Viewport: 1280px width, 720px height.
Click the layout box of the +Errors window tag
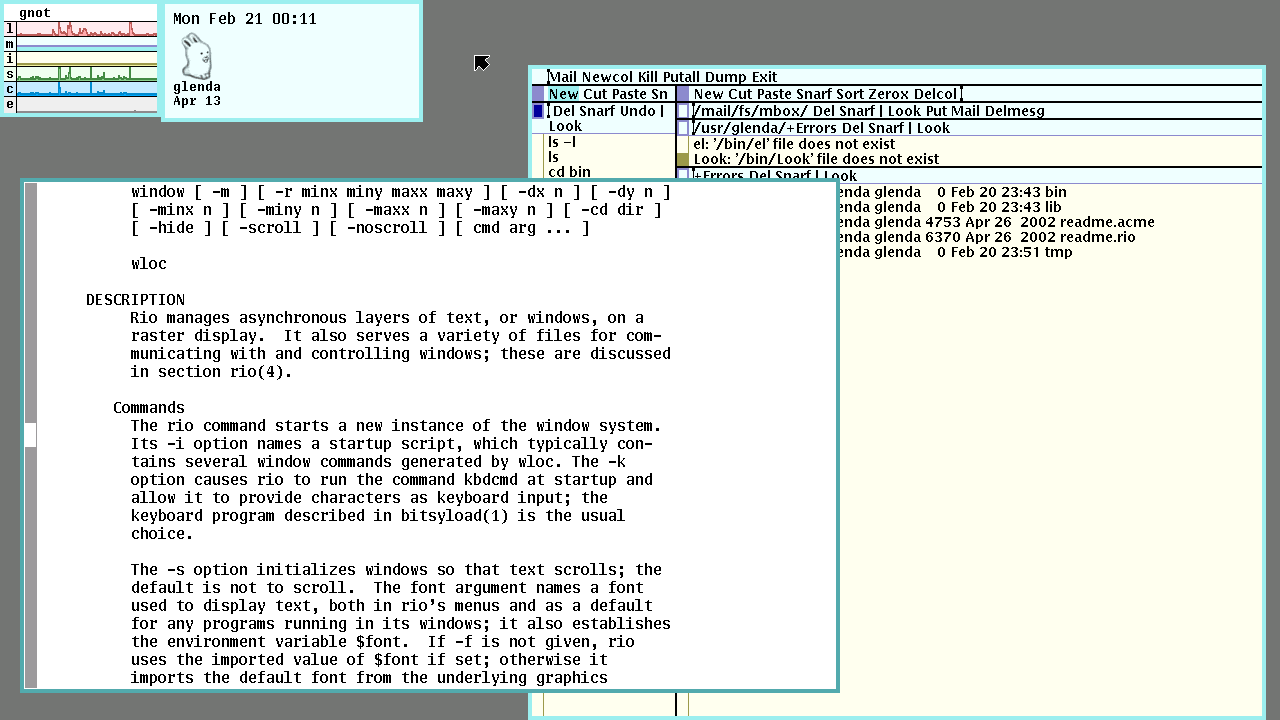click(x=683, y=127)
